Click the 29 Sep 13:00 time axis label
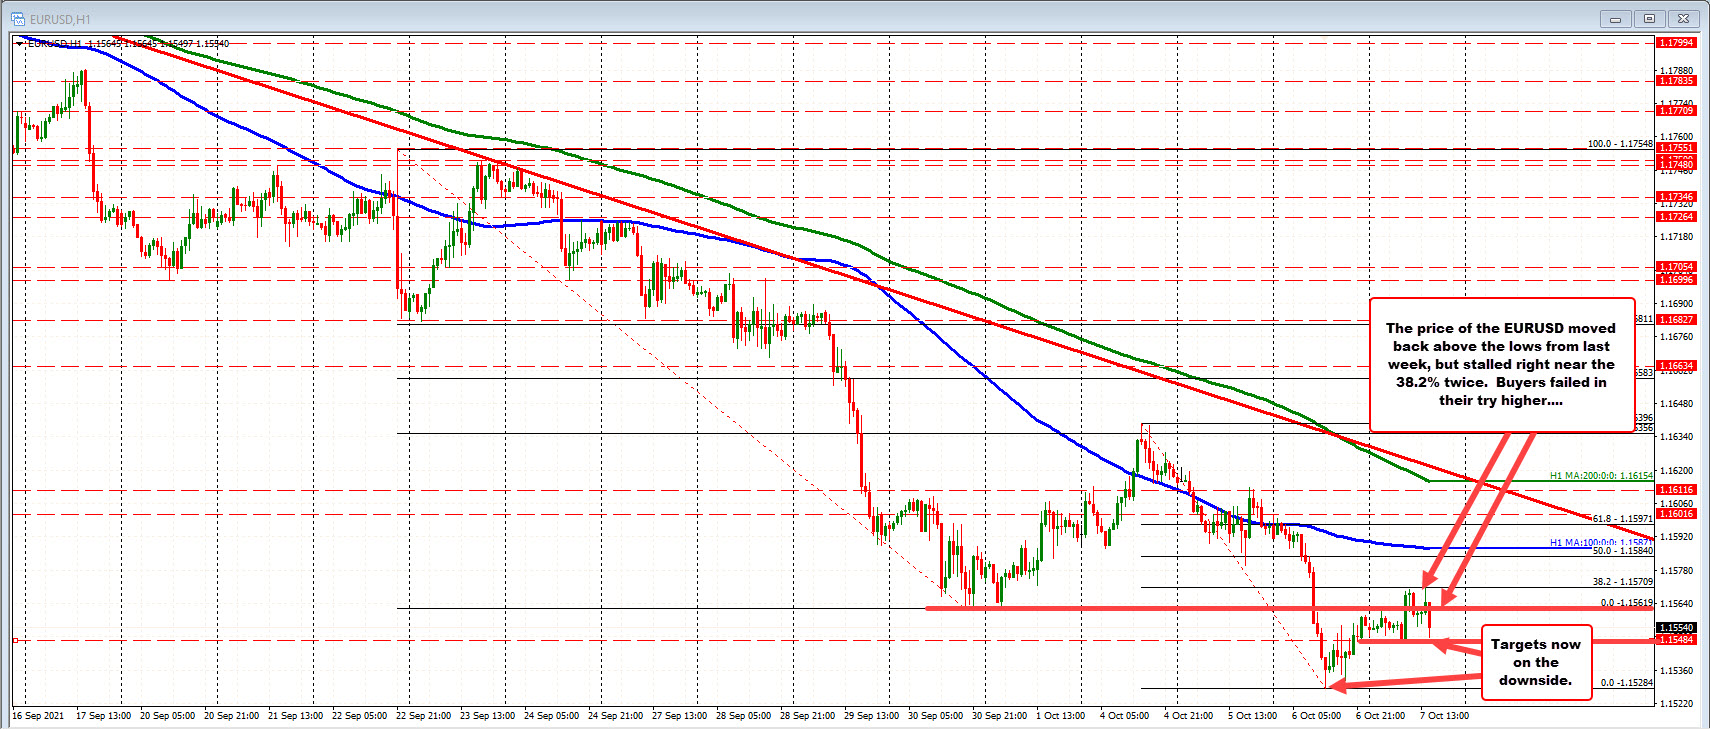The width and height of the screenshot is (1710, 730). click(871, 716)
